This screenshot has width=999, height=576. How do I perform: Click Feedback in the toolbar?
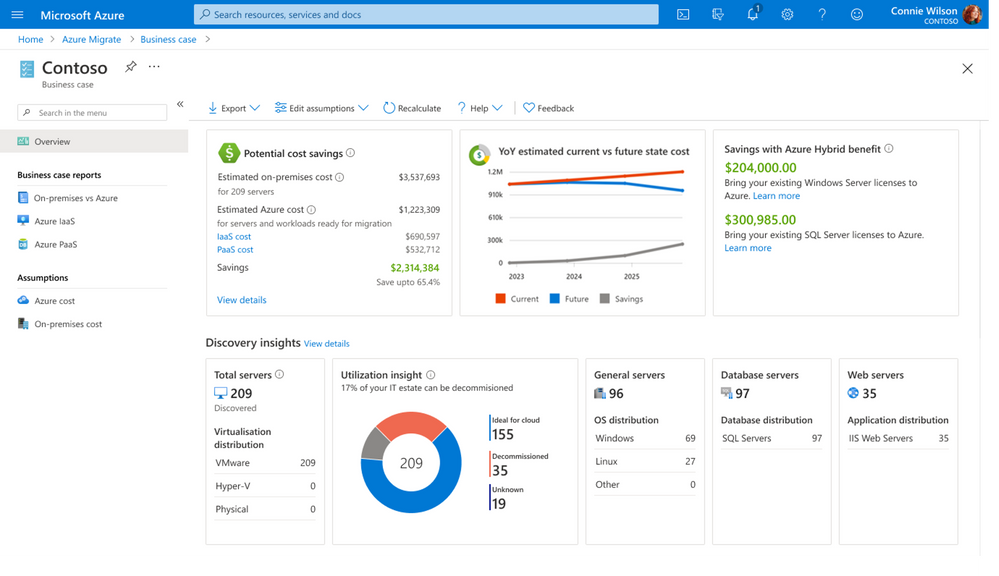point(549,108)
